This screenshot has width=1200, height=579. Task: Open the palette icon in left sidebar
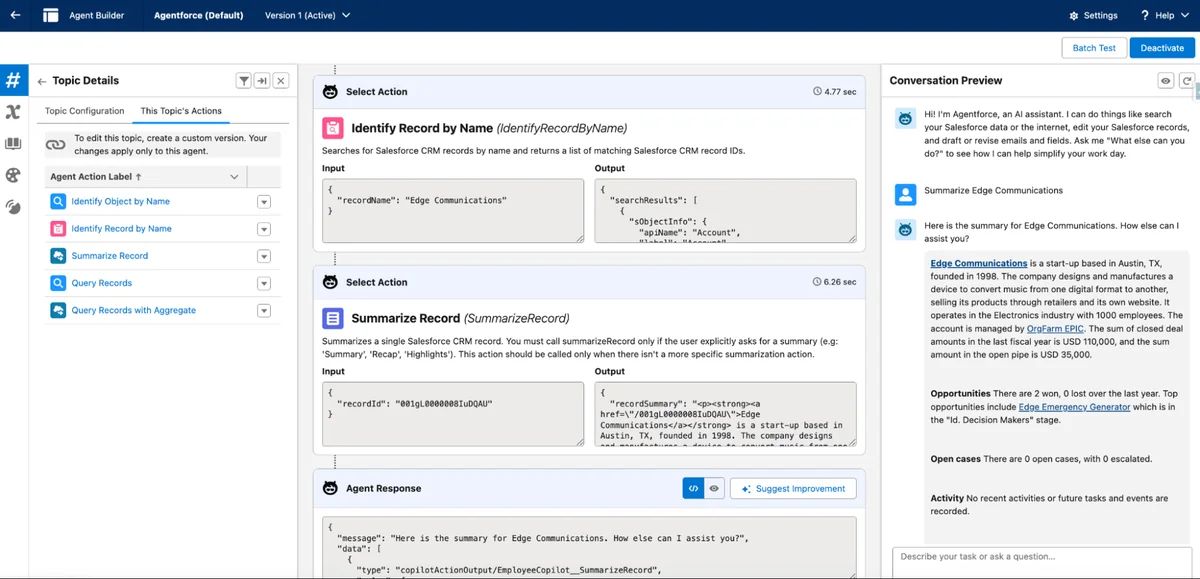pos(13,175)
